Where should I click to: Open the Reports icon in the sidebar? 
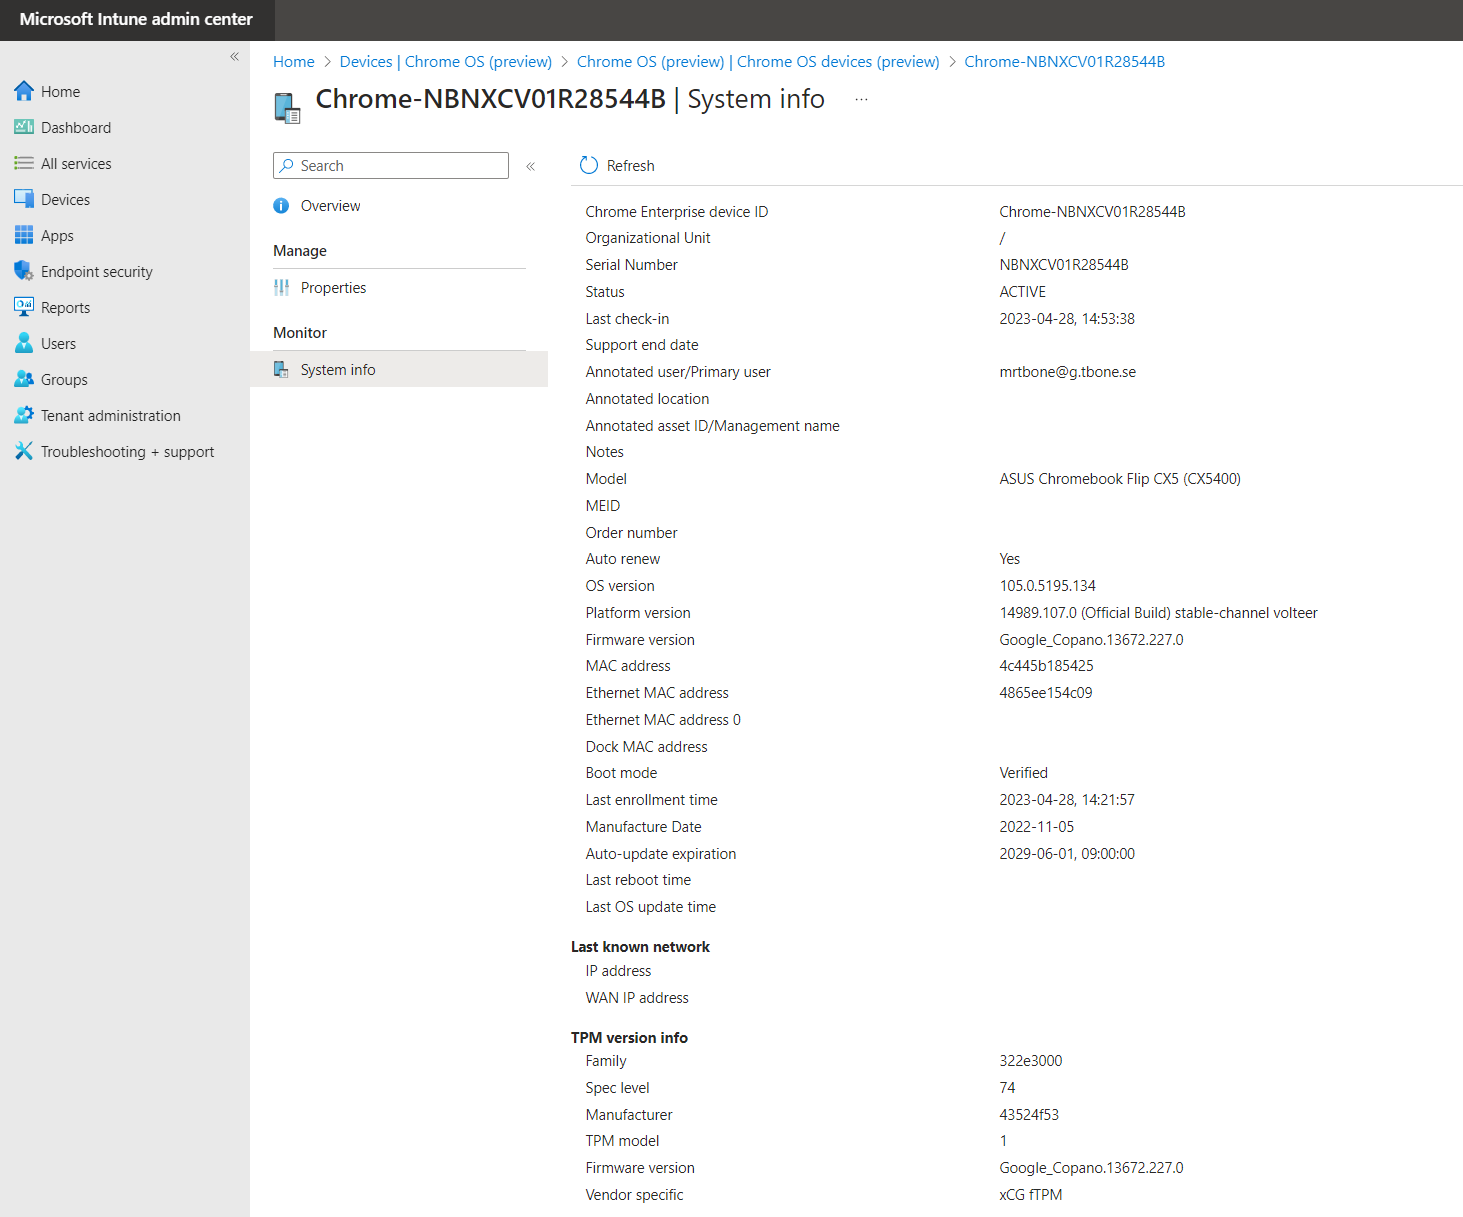pyautogui.click(x=24, y=307)
